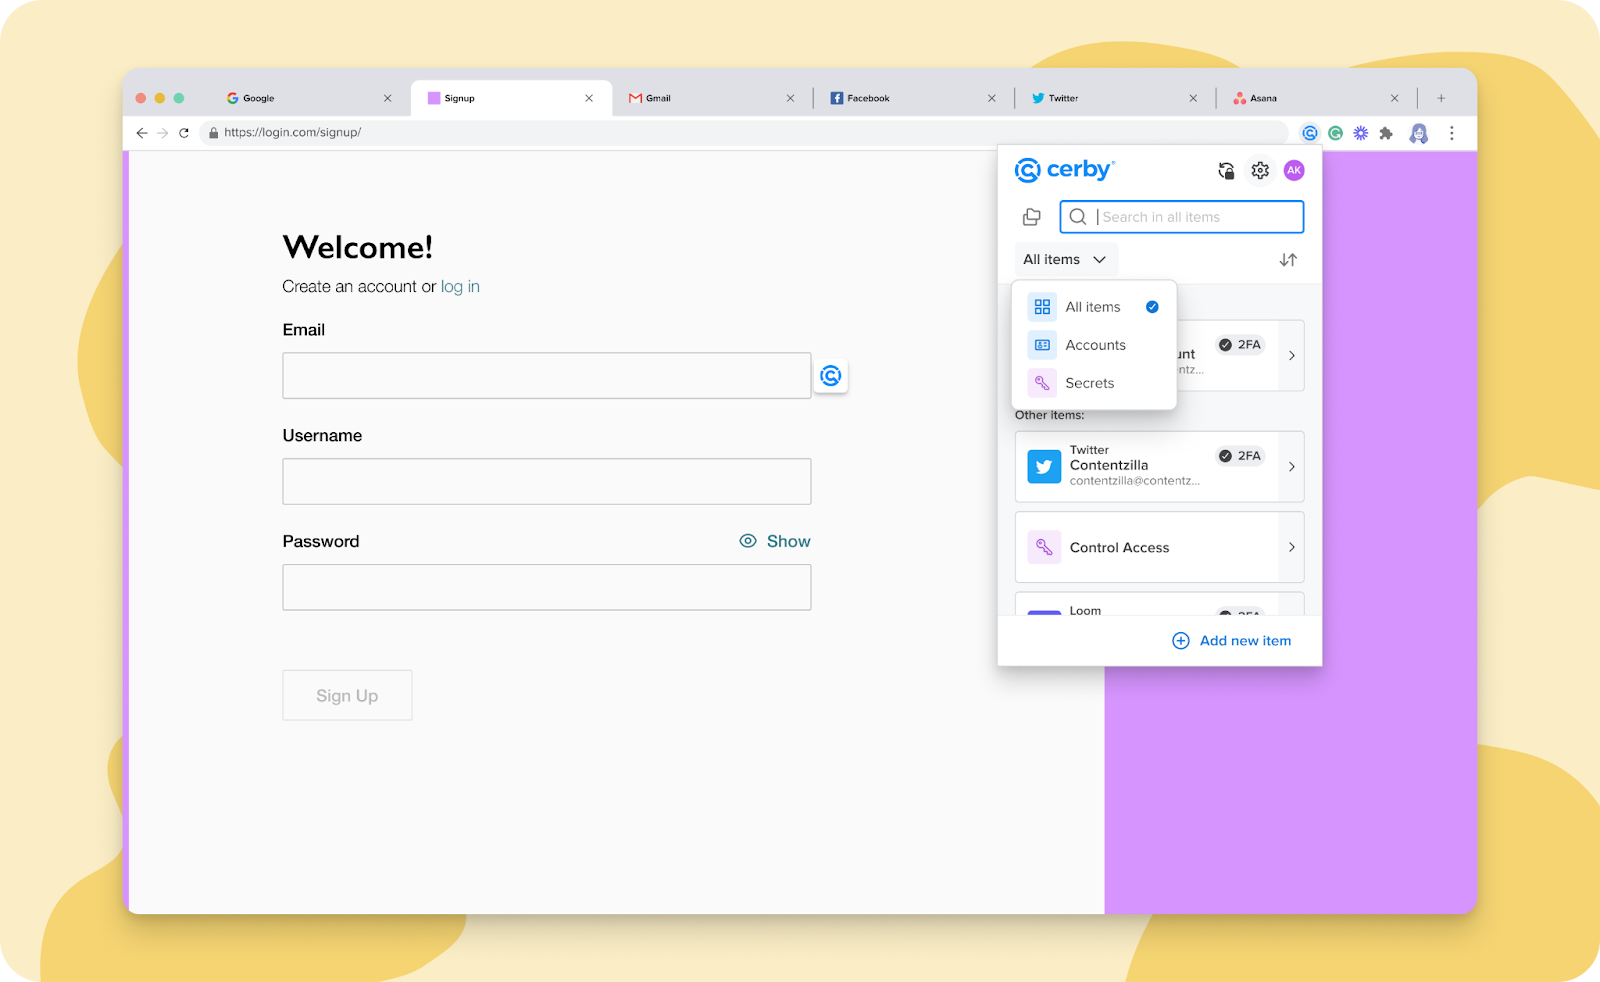Click the browser forward arrow

(163, 133)
